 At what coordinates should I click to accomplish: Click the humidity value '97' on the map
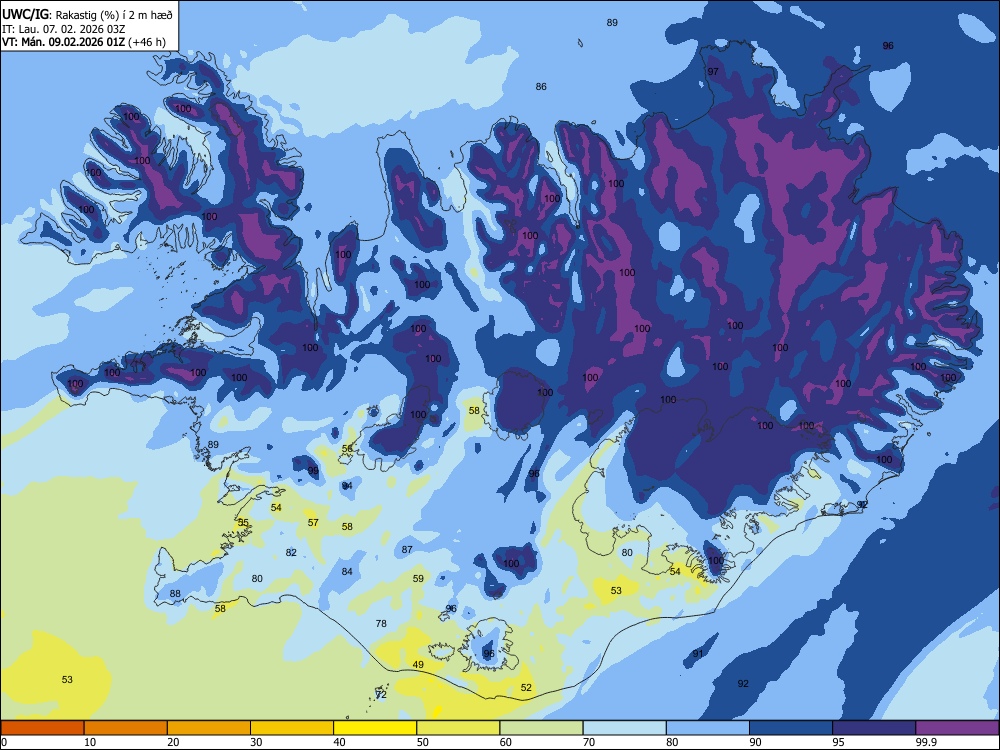tap(713, 71)
